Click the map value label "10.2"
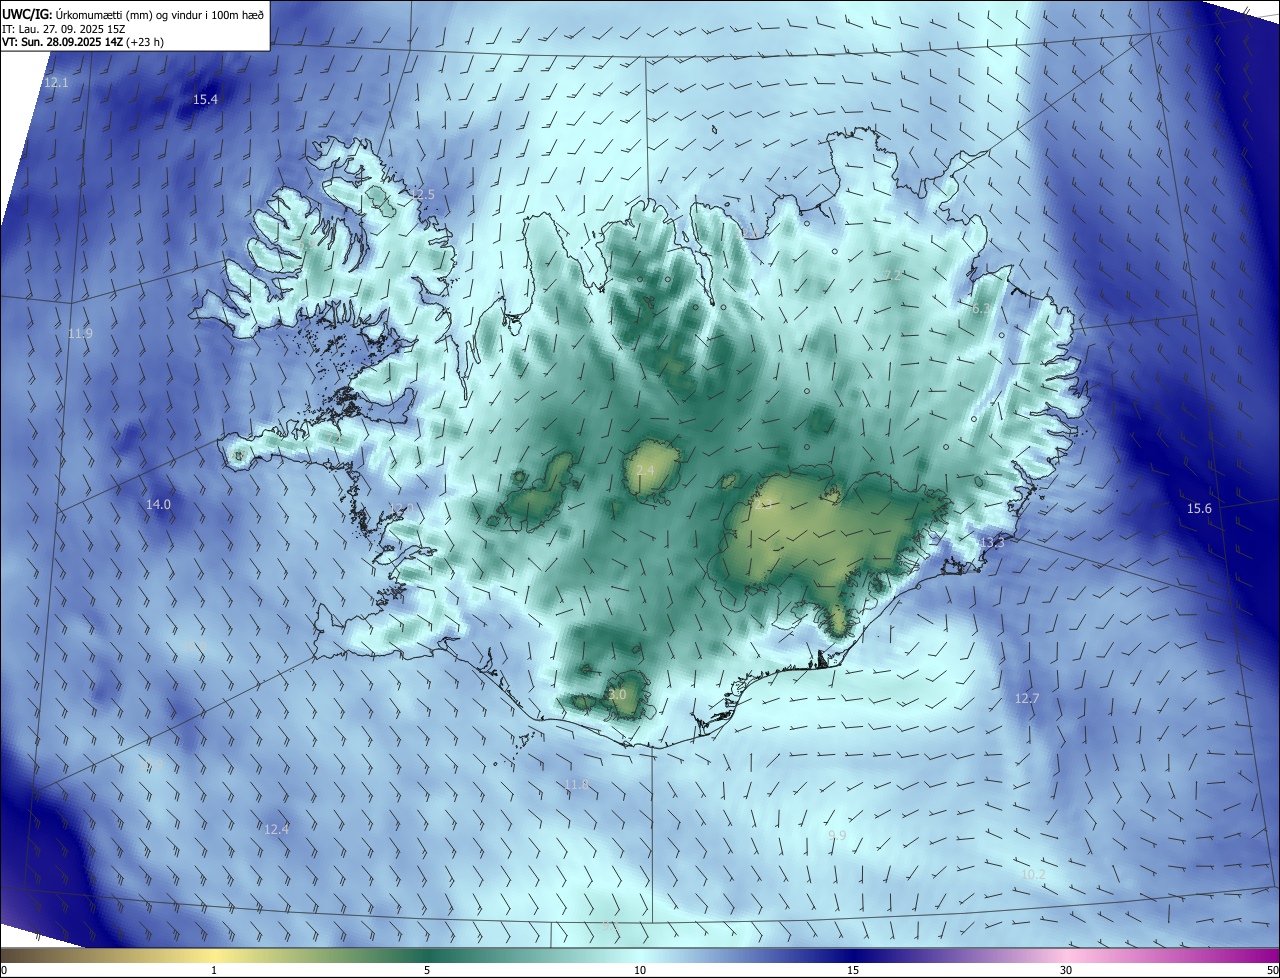The width and height of the screenshot is (1280, 978). 1033,874
